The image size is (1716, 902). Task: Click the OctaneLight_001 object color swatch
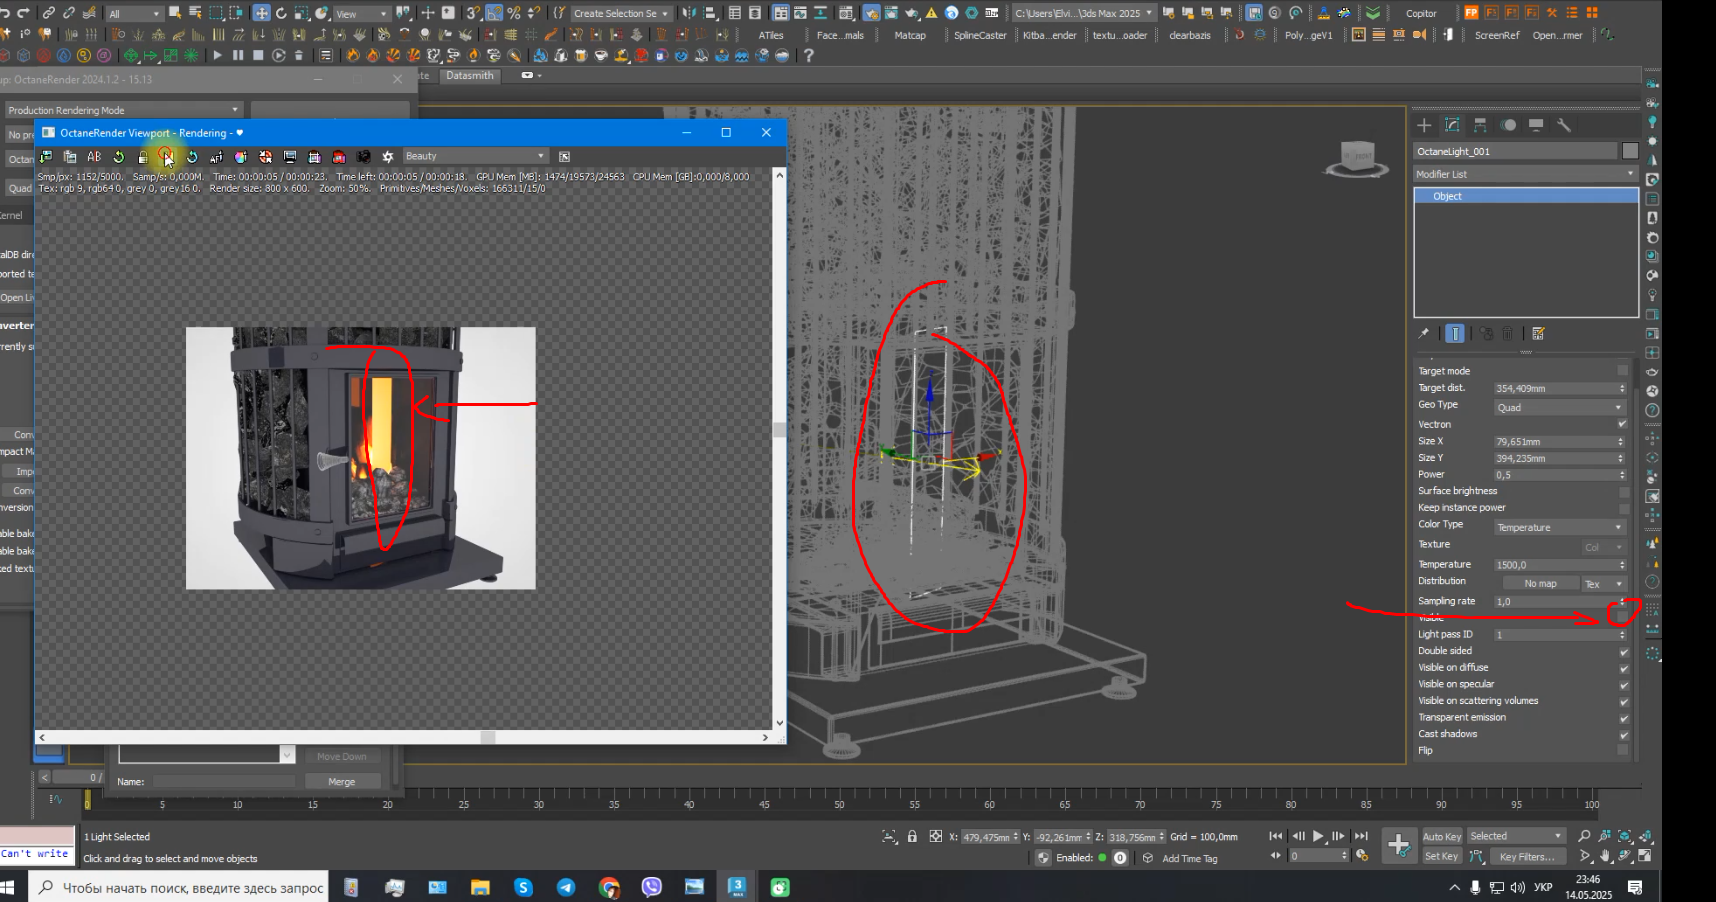(x=1630, y=151)
